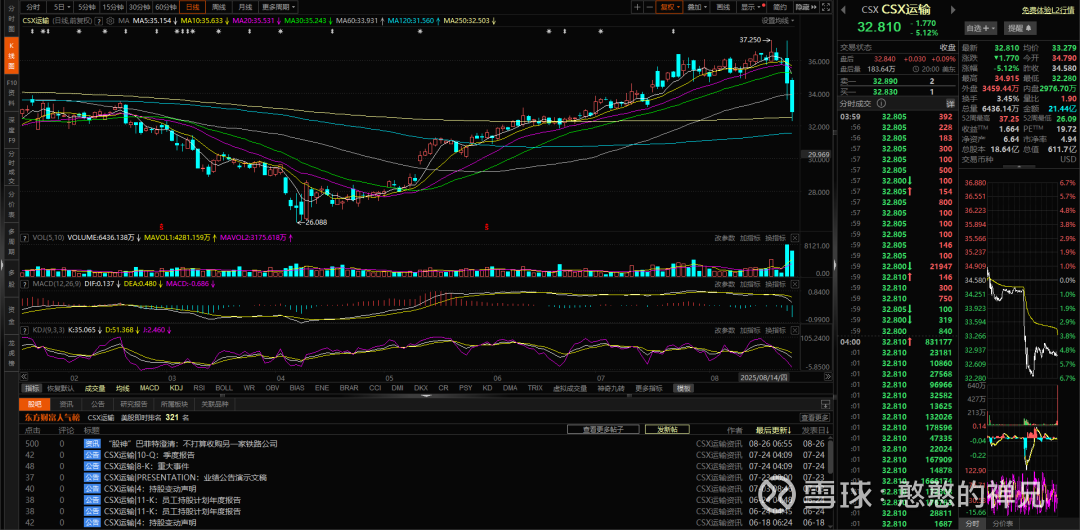
Task: Toggle the MACD indicator
Action: [x=149, y=388]
